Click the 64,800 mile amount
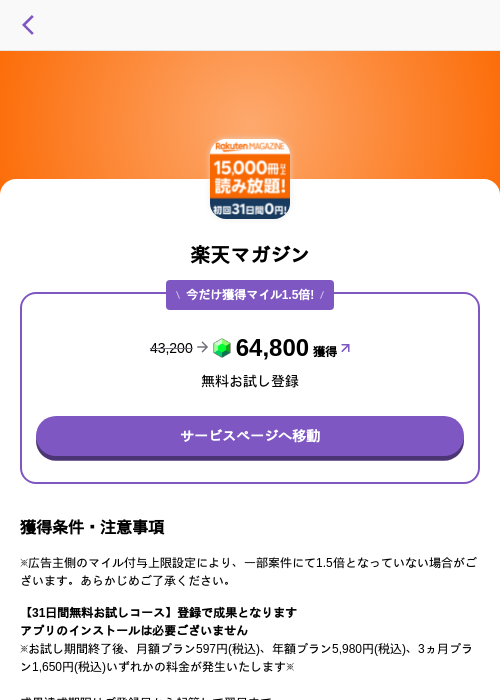Viewport: 500px width, 700px height. pos(272,348)
